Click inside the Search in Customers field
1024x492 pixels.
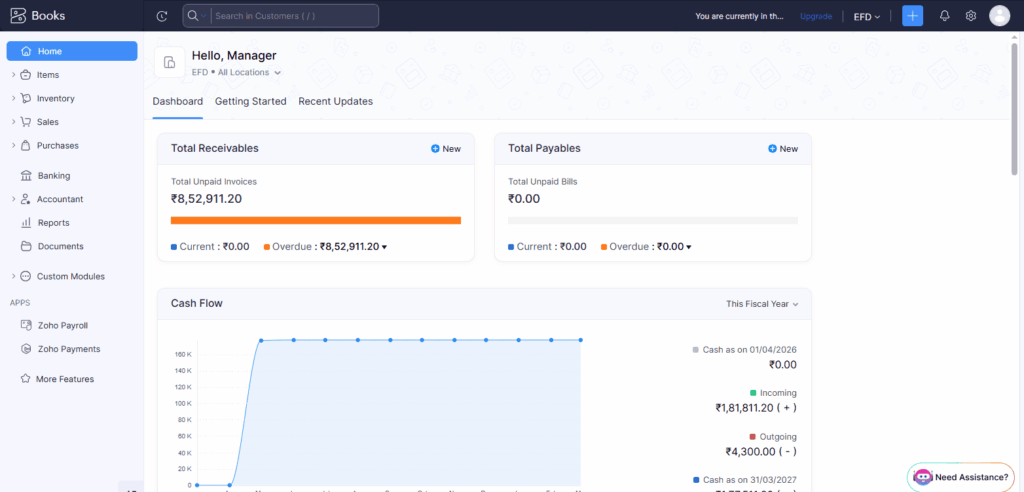[295, 16]
